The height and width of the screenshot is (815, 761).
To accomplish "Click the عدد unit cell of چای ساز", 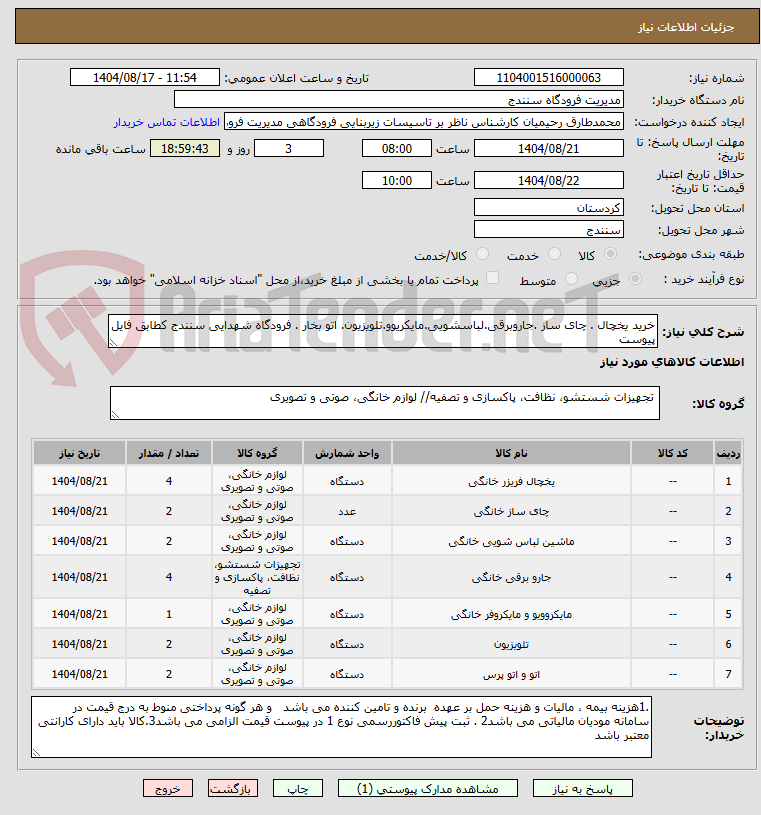I will point(347,512).
